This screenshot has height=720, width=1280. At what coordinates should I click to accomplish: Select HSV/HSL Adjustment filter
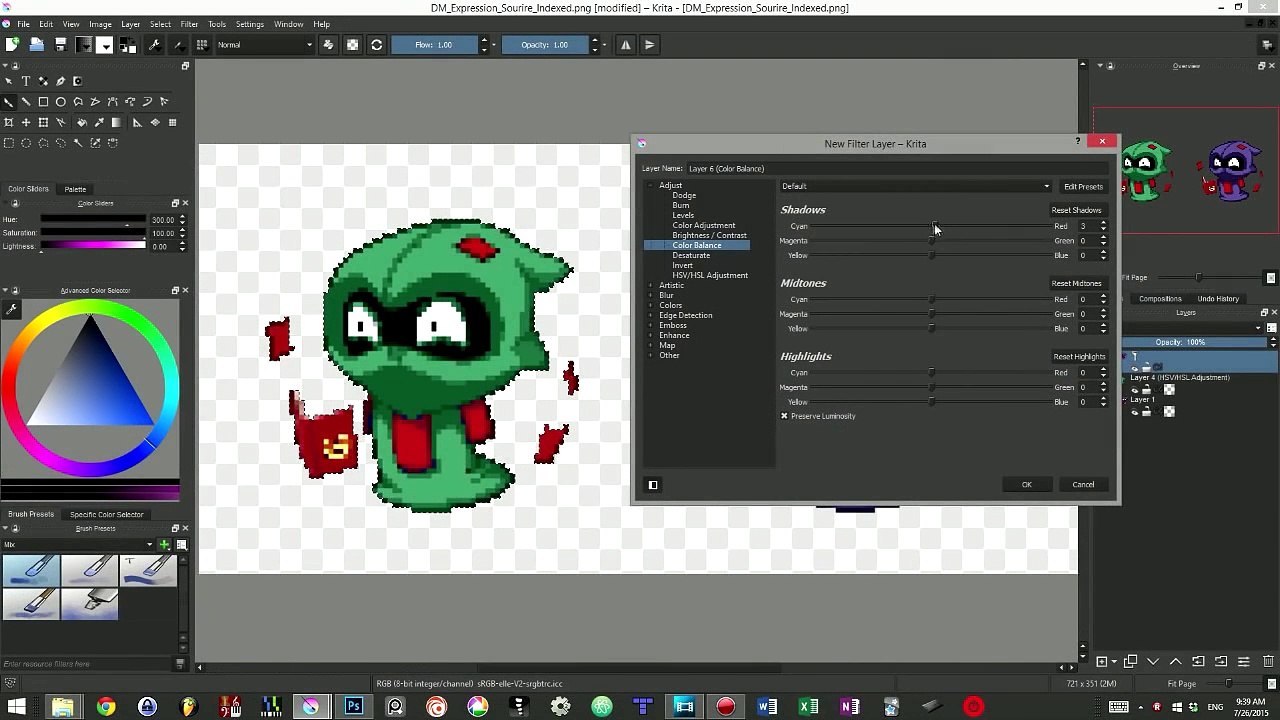point(710,275)
